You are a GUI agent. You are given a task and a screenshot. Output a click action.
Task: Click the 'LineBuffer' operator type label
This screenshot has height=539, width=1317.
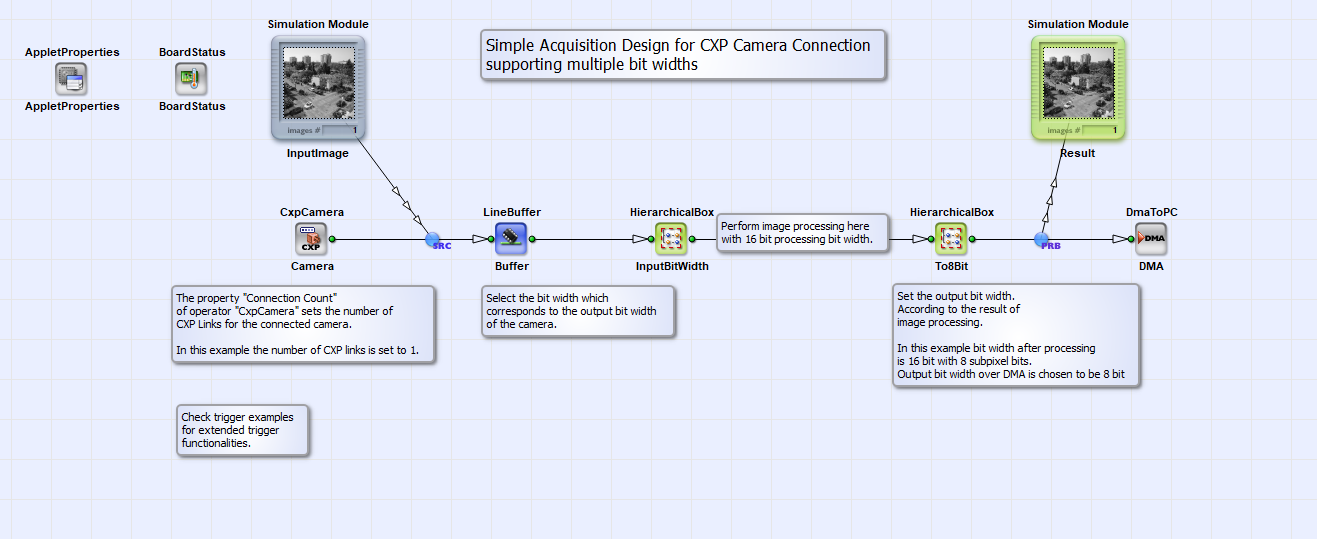[x=511, y=212]
